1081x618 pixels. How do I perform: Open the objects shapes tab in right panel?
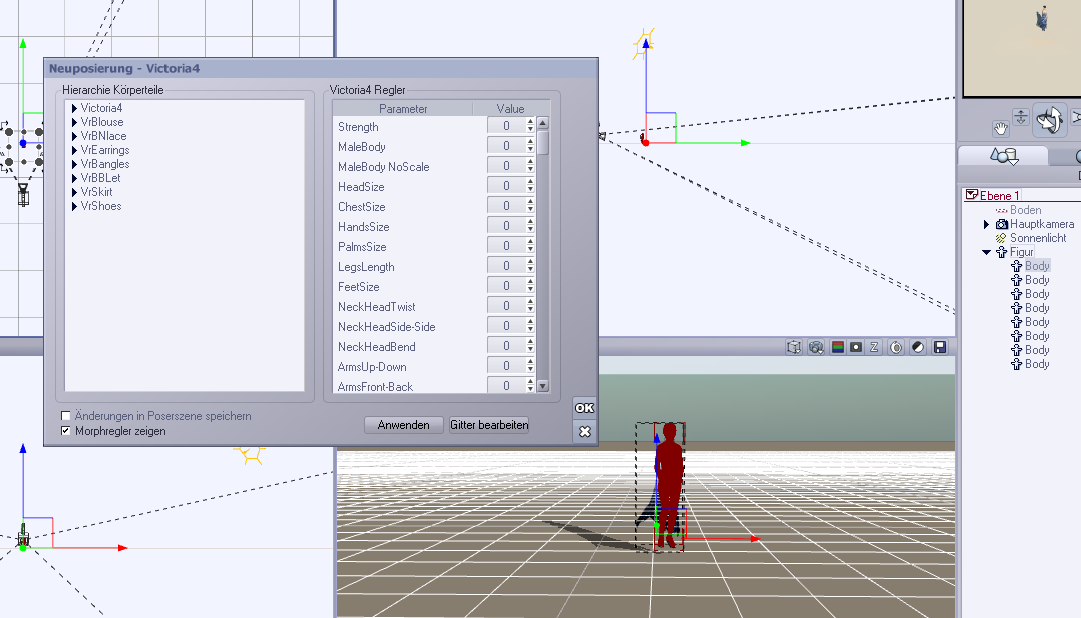(x=1004, y=157)
